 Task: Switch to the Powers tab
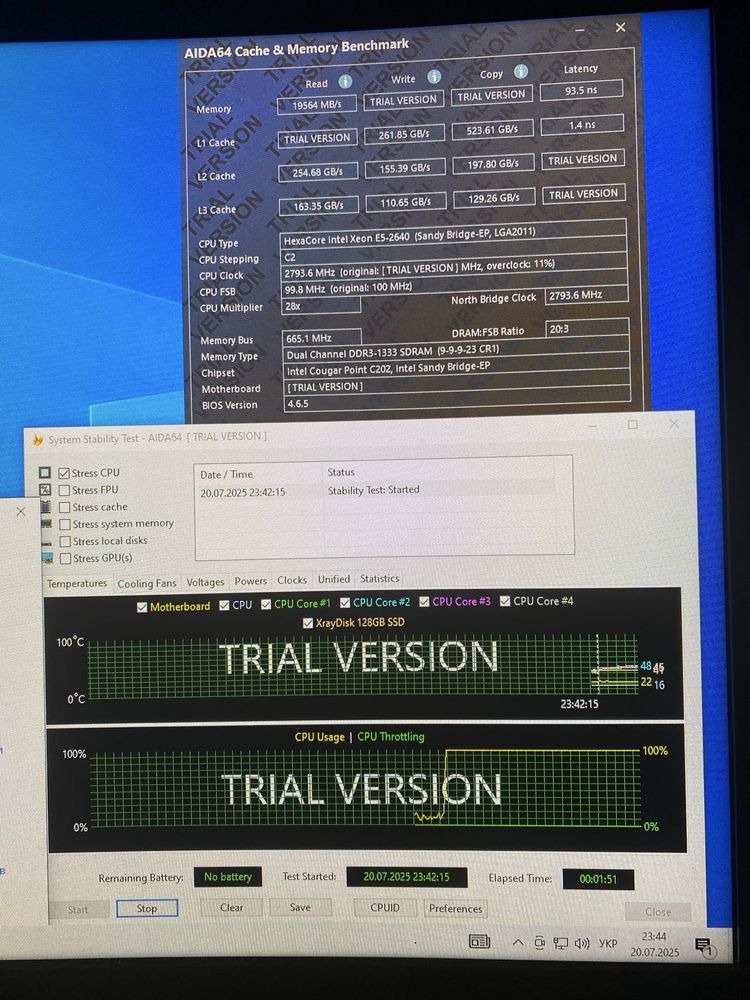(251, 581)
